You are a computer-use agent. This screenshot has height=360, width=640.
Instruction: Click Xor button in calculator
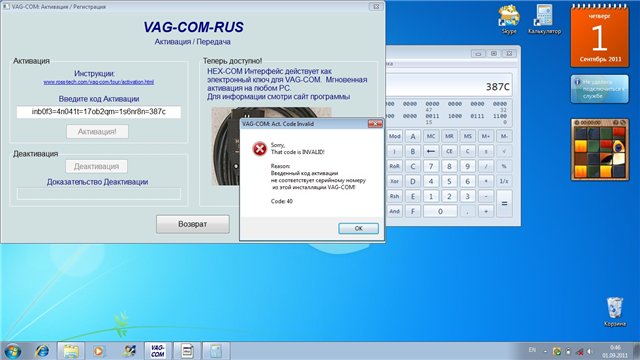[394, 181]
